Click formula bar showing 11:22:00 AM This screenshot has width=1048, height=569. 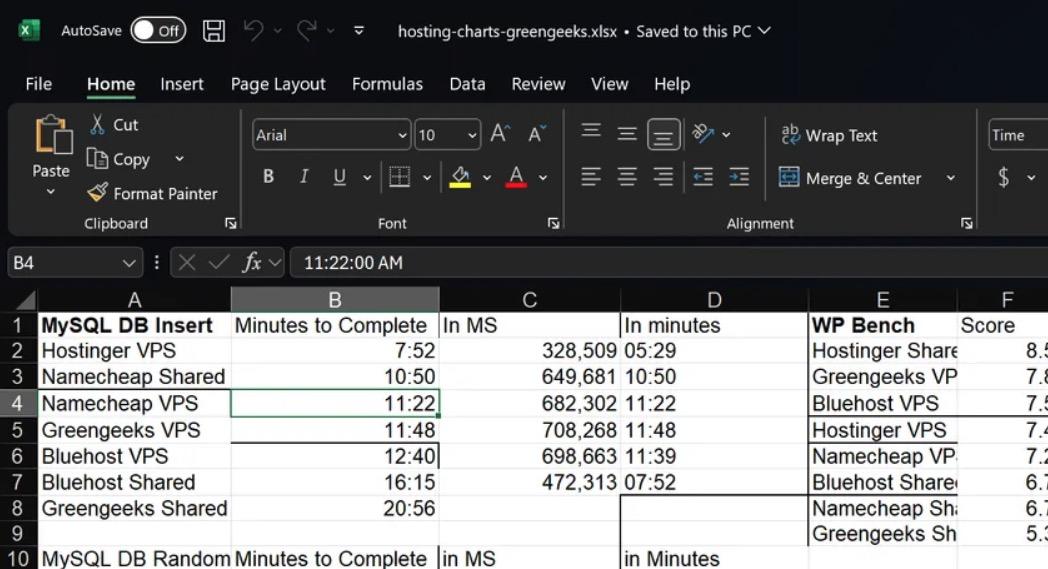click(x=668, y=263)
